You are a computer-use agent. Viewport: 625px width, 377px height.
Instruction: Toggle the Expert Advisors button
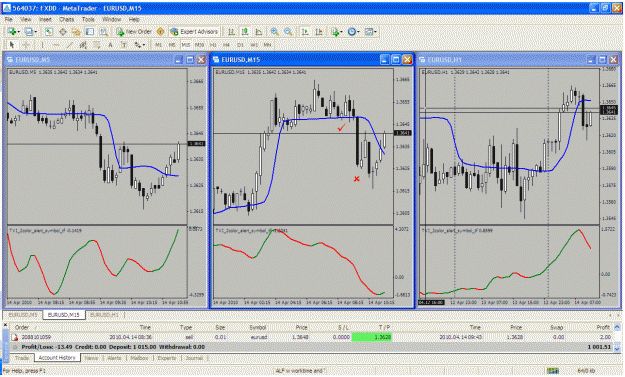tap(194, 31)
